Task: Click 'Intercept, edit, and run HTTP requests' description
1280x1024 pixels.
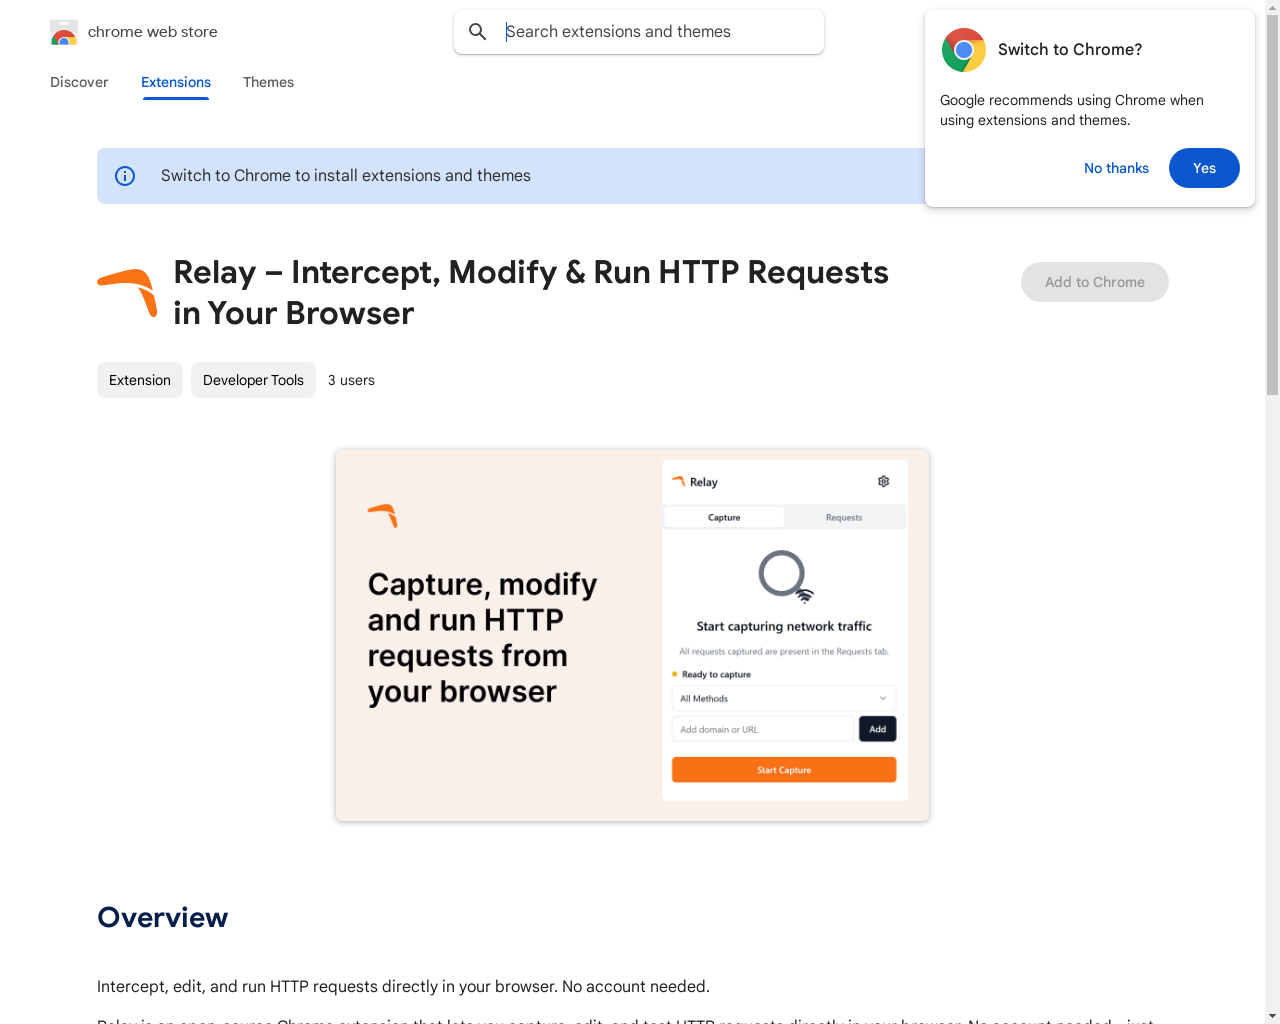Action: 403,986
